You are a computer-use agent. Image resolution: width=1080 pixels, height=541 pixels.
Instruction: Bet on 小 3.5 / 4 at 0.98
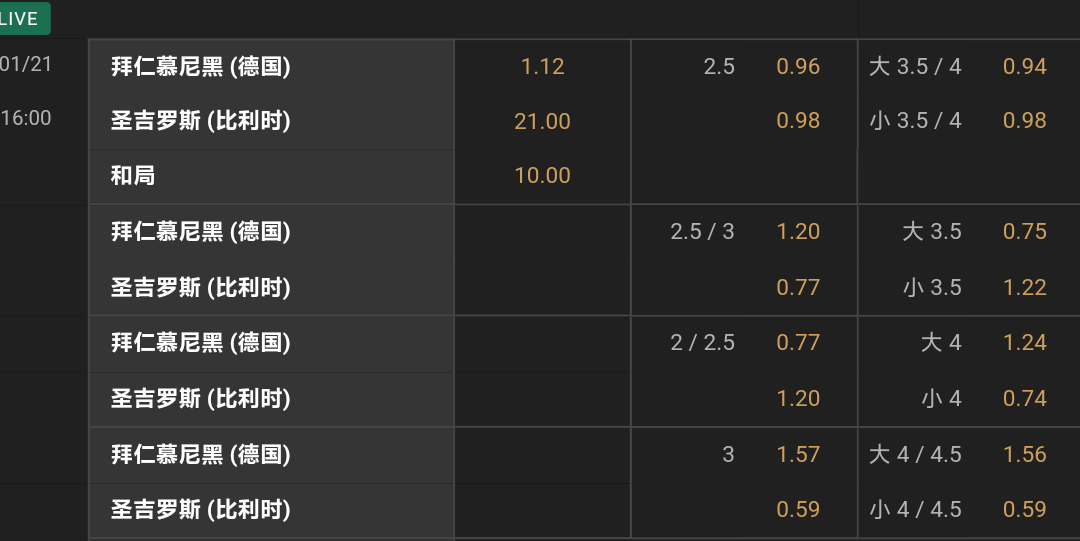pos(1024,121)
